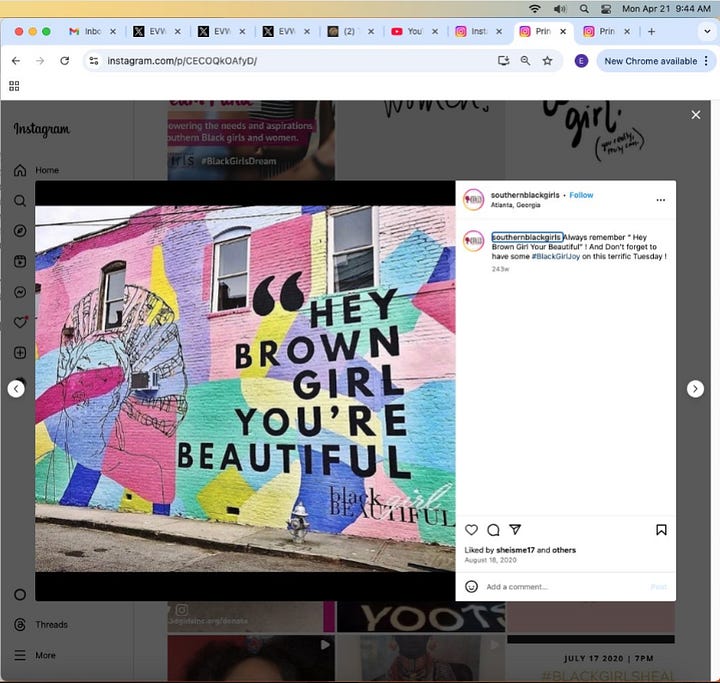720x683 pixels.
Task: Go back in Chrome browser
Action: [16, 61]
